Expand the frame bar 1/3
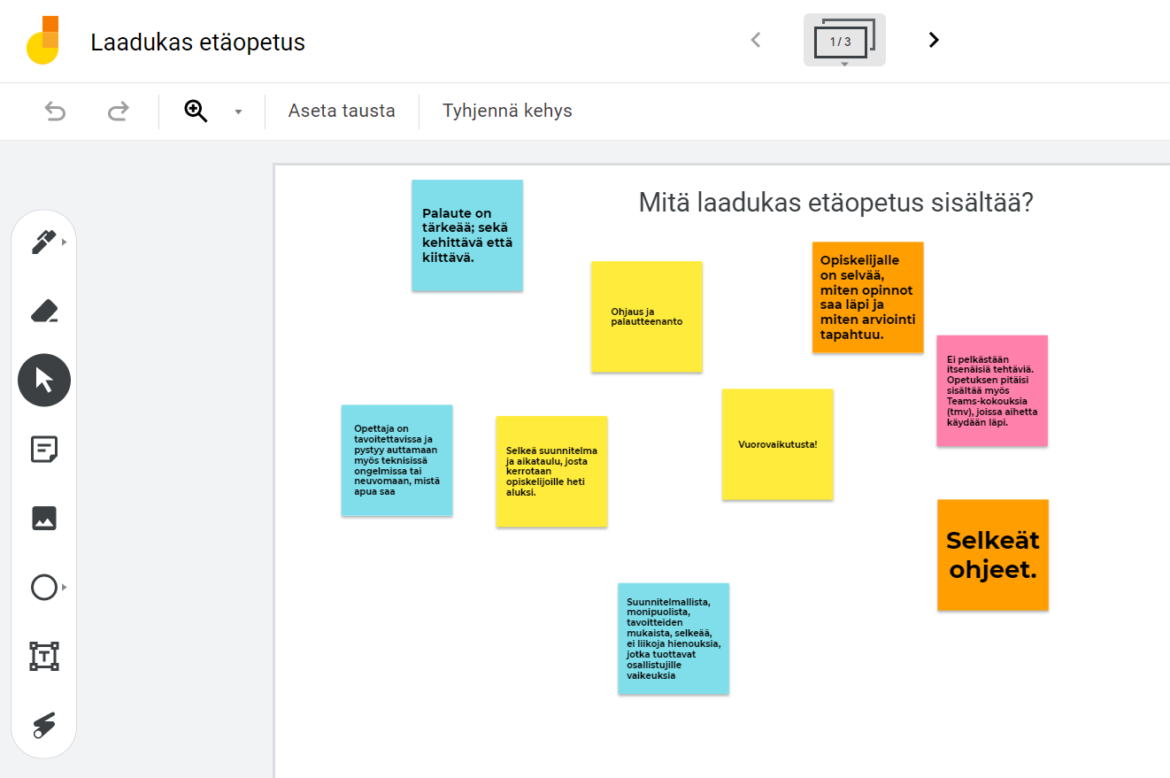Screen dimensions: 1170x778 coord(844,41)
